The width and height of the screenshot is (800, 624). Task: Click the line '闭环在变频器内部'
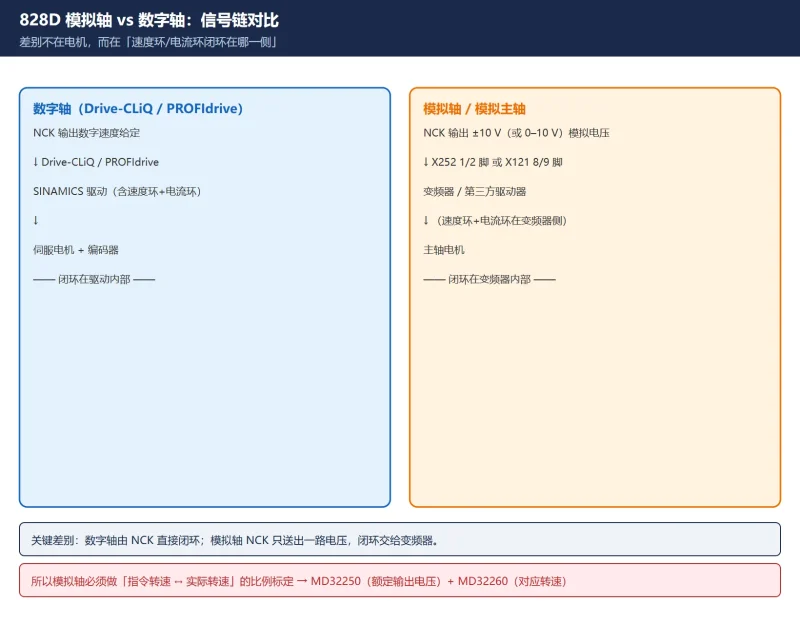pos(489,279)
